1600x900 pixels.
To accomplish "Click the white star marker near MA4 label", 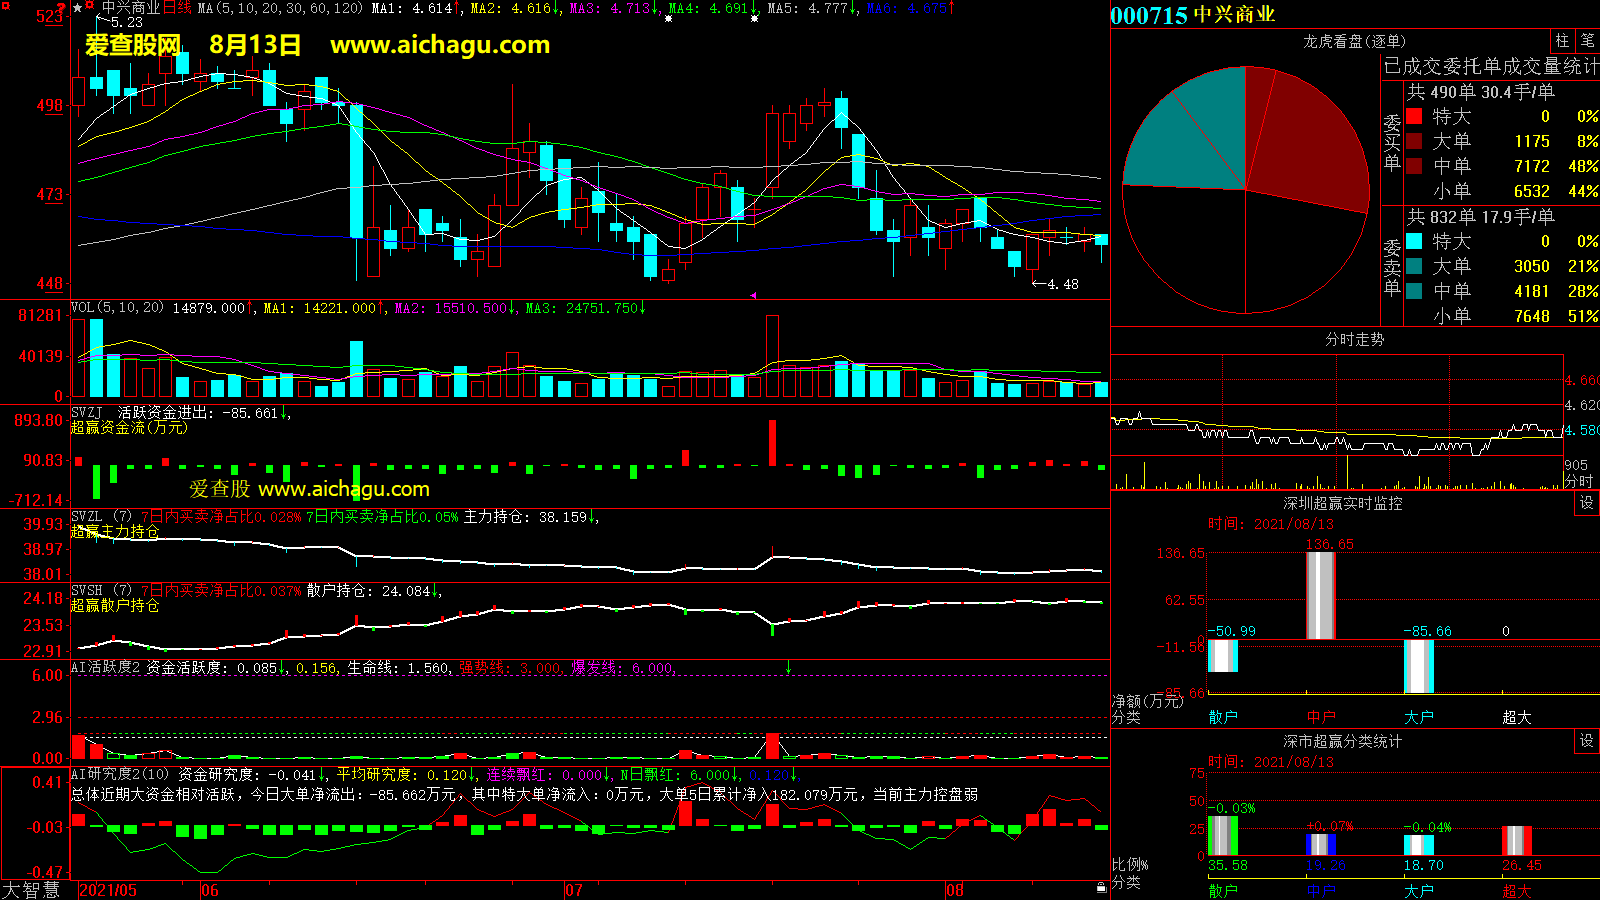I will tap(754, 19).
